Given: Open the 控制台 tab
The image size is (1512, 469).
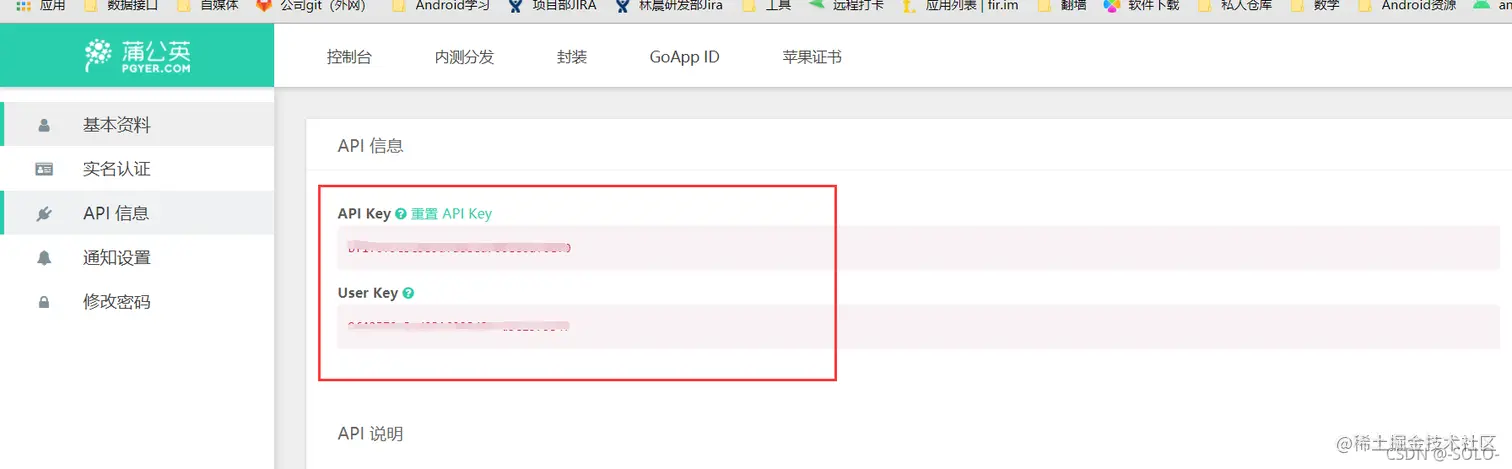Looking at the screenshot, I should pyautogui.click(x=349, y=57).
